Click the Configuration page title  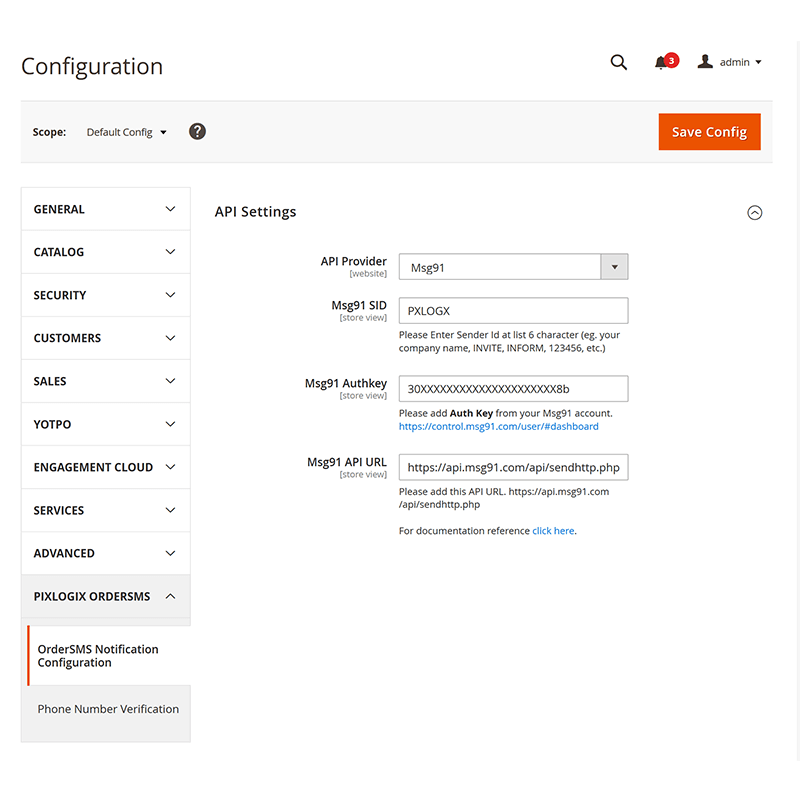pos(92,66)
